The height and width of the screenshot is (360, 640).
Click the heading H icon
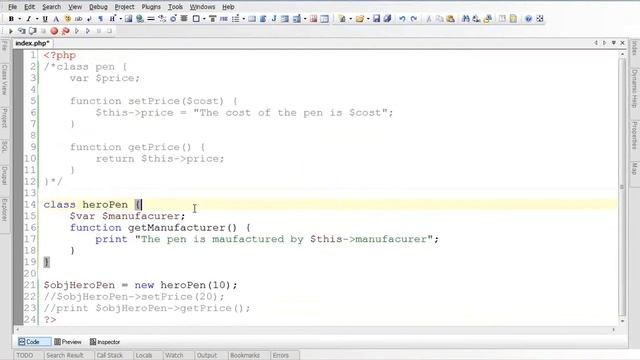112,19
